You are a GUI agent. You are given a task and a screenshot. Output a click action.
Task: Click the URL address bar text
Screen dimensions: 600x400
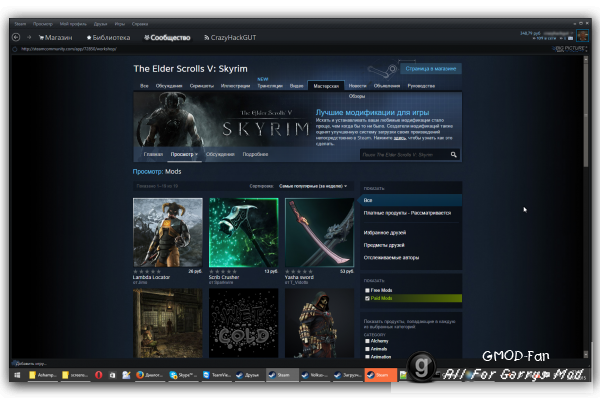click(x=69, y=49)
